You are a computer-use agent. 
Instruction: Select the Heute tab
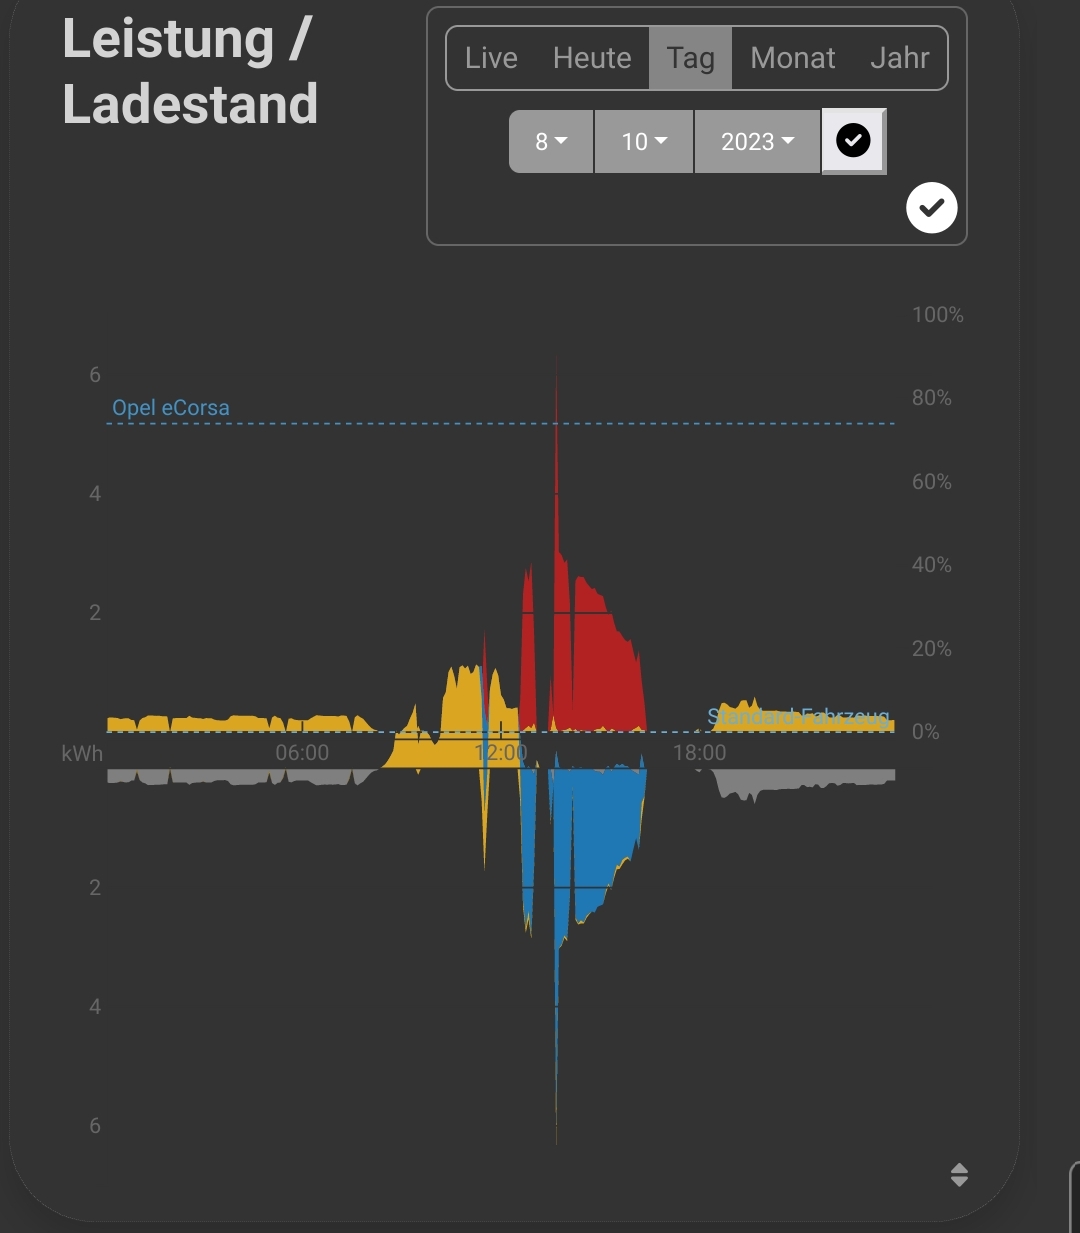point(592,58)
